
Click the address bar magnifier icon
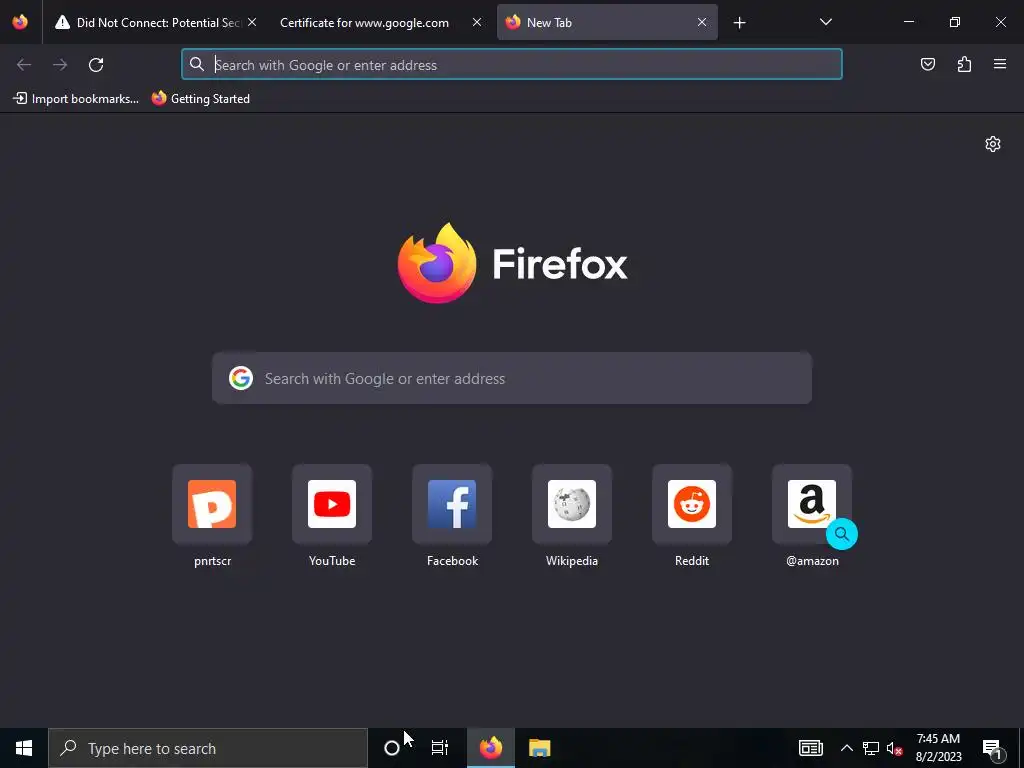197,64
